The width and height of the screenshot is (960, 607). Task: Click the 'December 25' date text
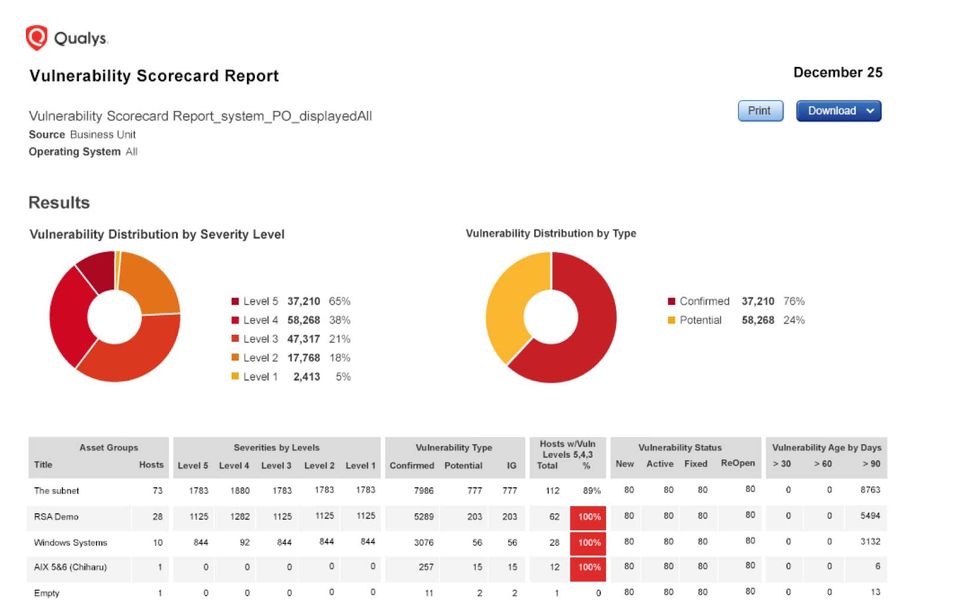[x=838, y=72]
